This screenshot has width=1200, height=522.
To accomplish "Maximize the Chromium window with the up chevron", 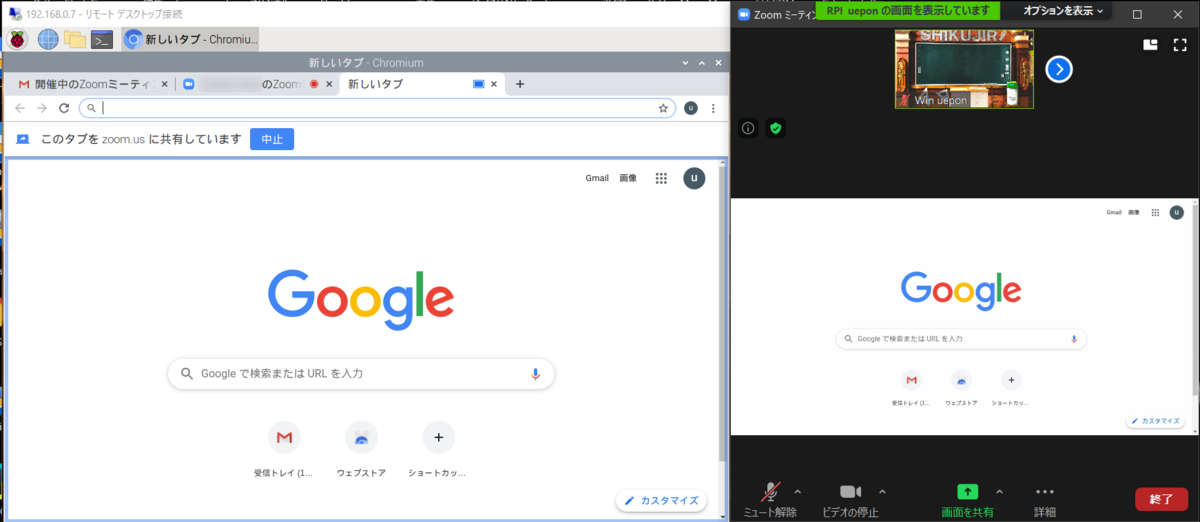I will [701, 62].
